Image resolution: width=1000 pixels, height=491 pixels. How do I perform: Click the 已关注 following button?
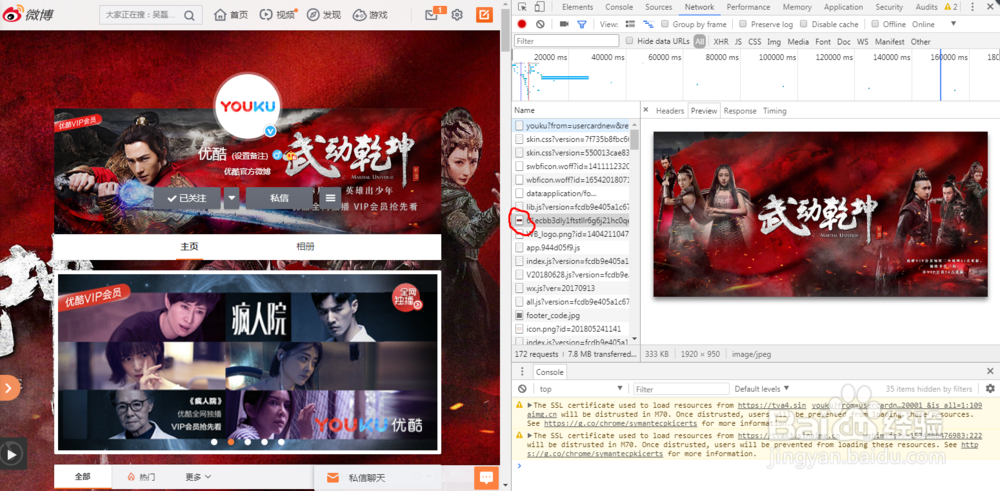pos(187,198)
